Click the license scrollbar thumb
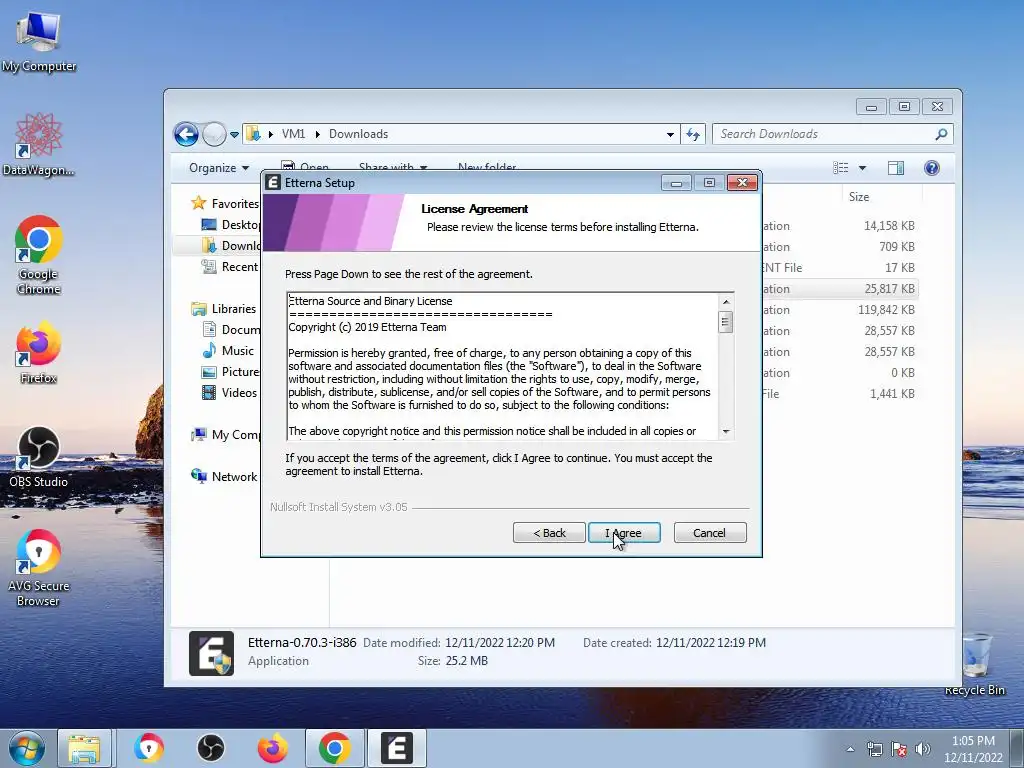The height and width of the screenshot is (768, 1024). pos(726,322)
